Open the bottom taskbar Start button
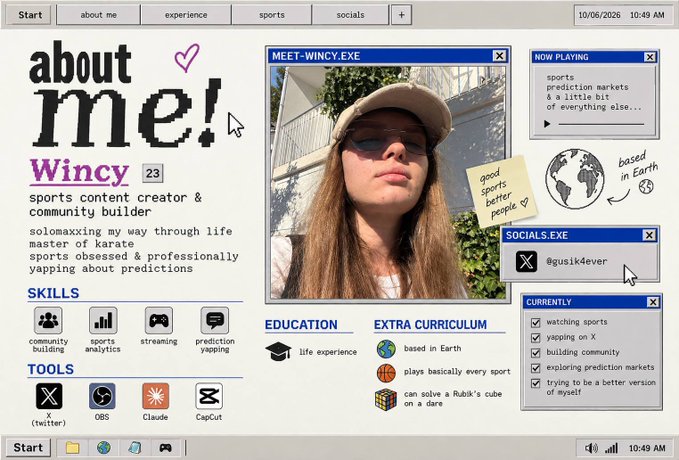The width and height of the screenshot is (679, 460). (28, 447)
